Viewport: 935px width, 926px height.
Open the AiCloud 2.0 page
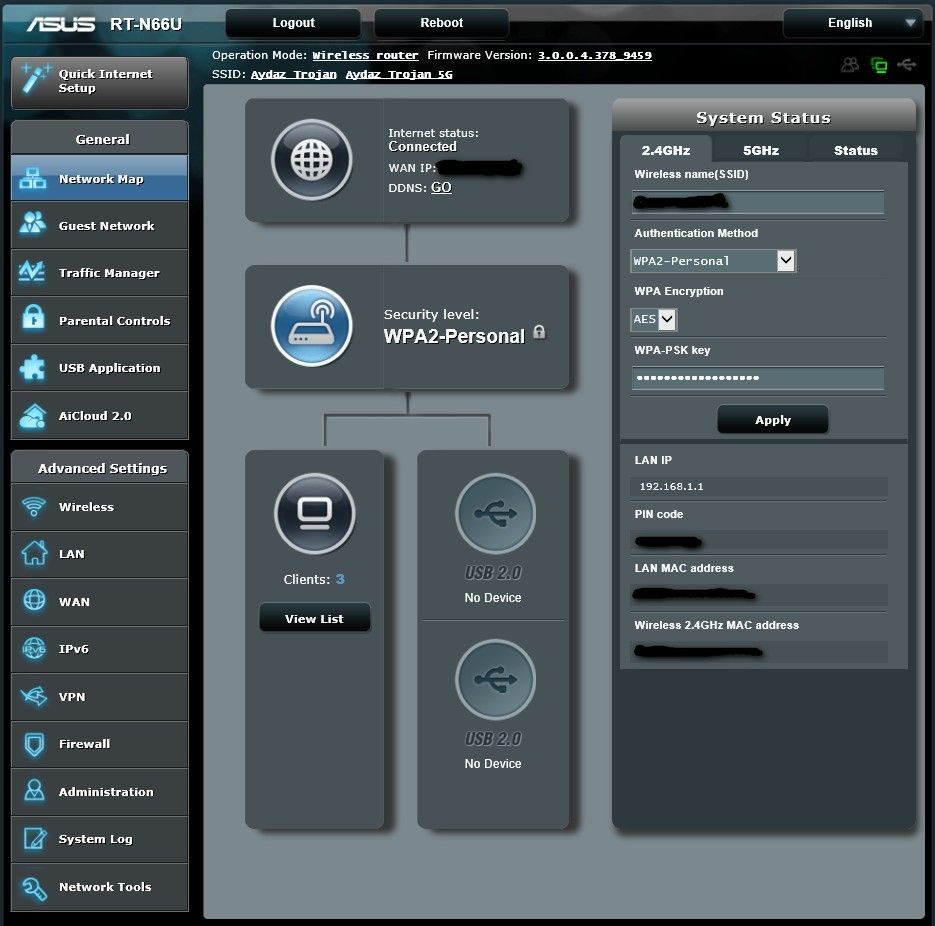100,415
